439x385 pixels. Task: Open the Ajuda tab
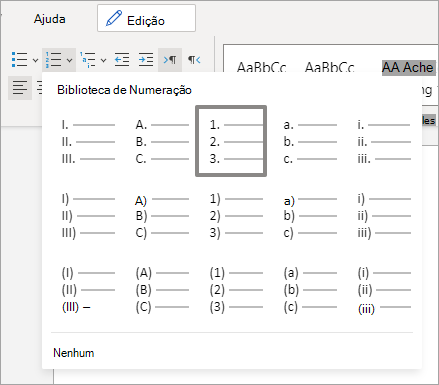click(49, 19)
